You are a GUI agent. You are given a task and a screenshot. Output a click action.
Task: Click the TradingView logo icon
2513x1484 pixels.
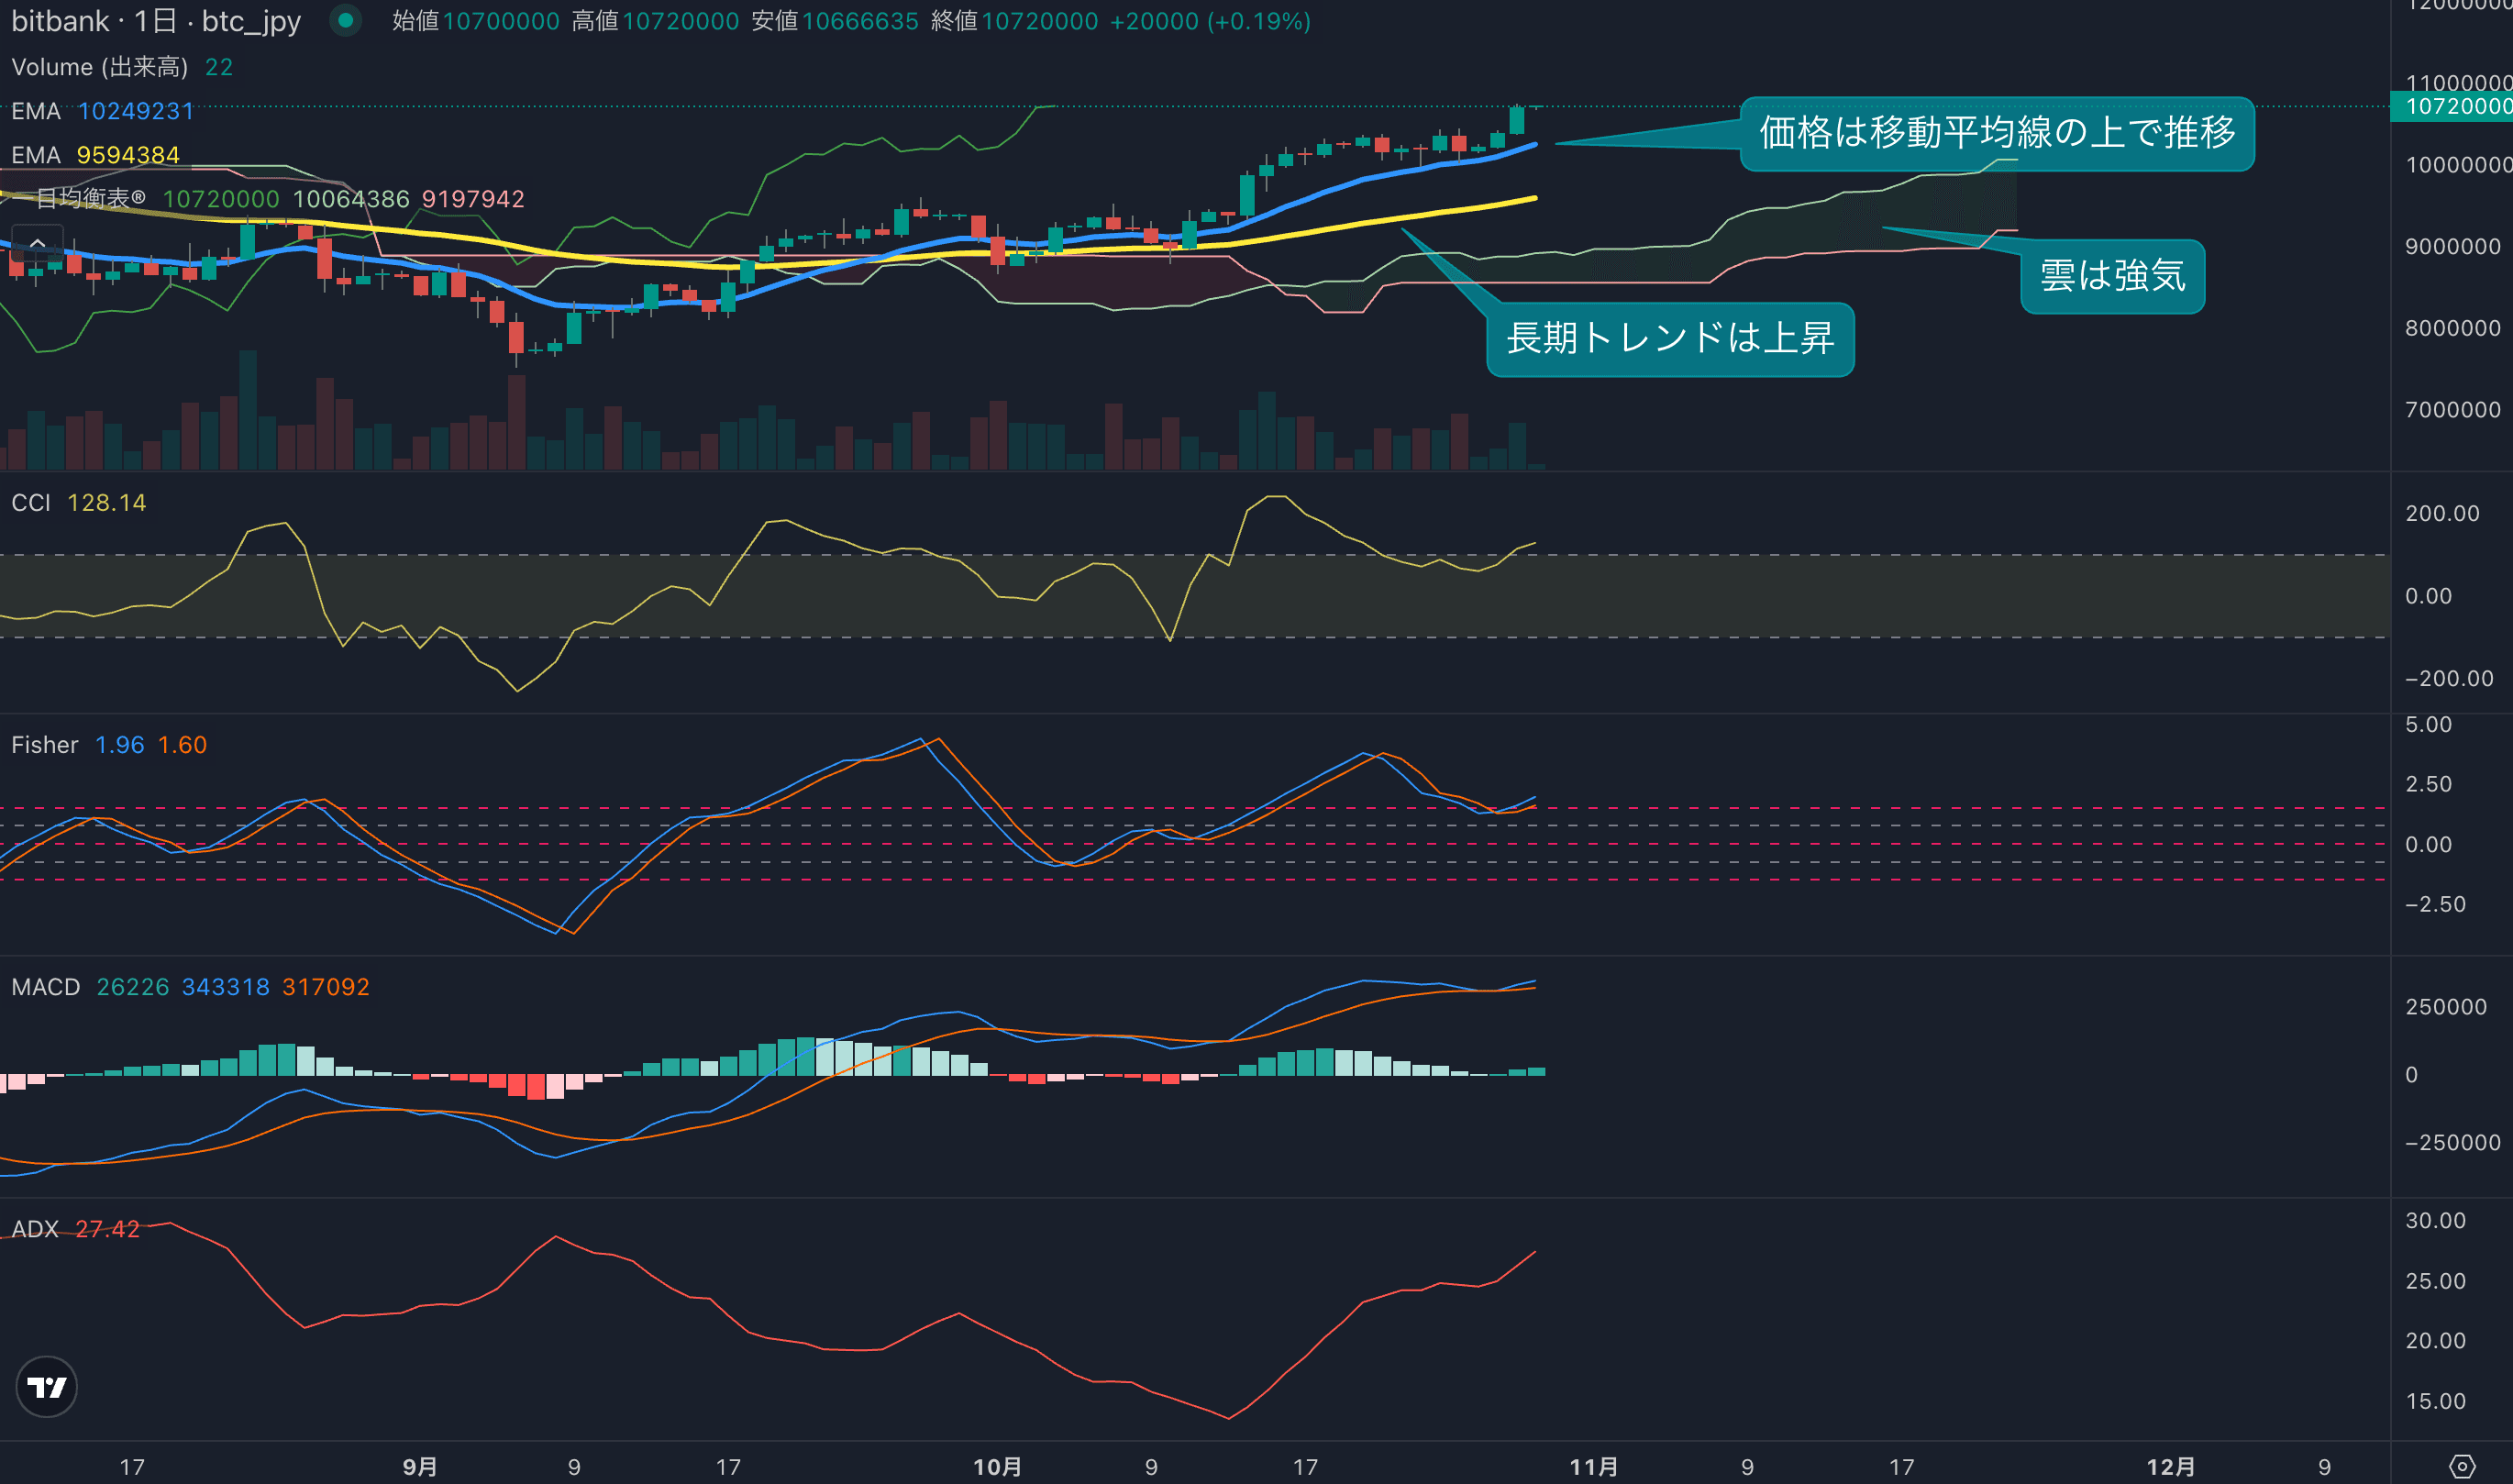tap(47, 1387)
